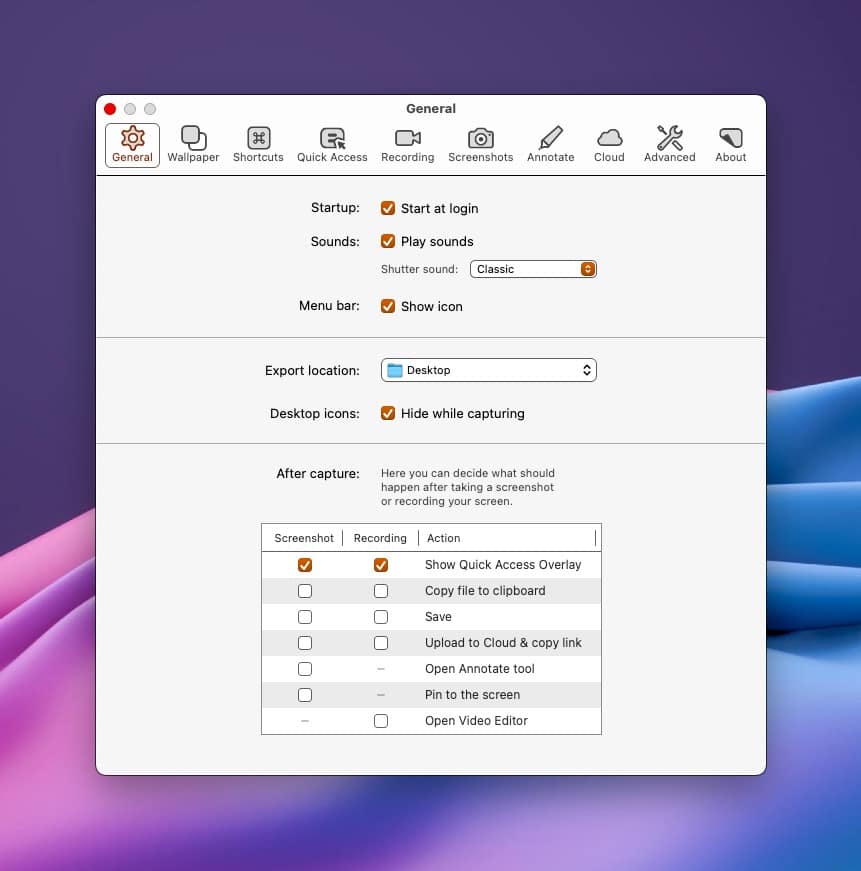Enable Save for screenshots
Screen dimensions: 861x871
tap(305, 617)
